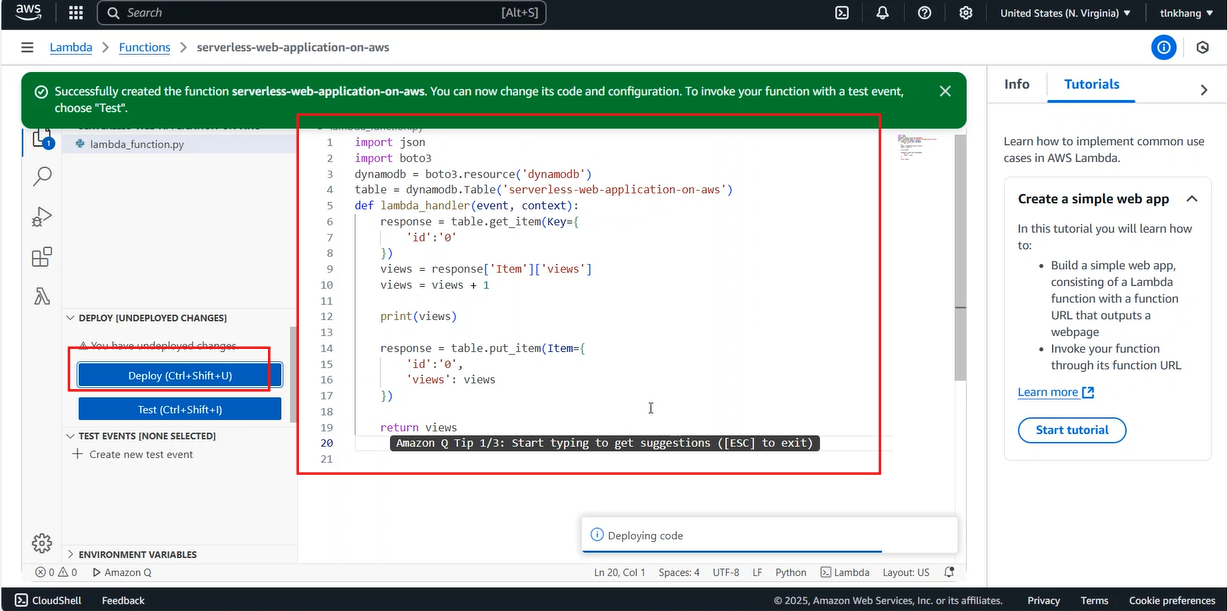Collapse Create a simple web app section
Image resolution: width=1227 pixels, height=611 pixels.
coord(1191,199)
